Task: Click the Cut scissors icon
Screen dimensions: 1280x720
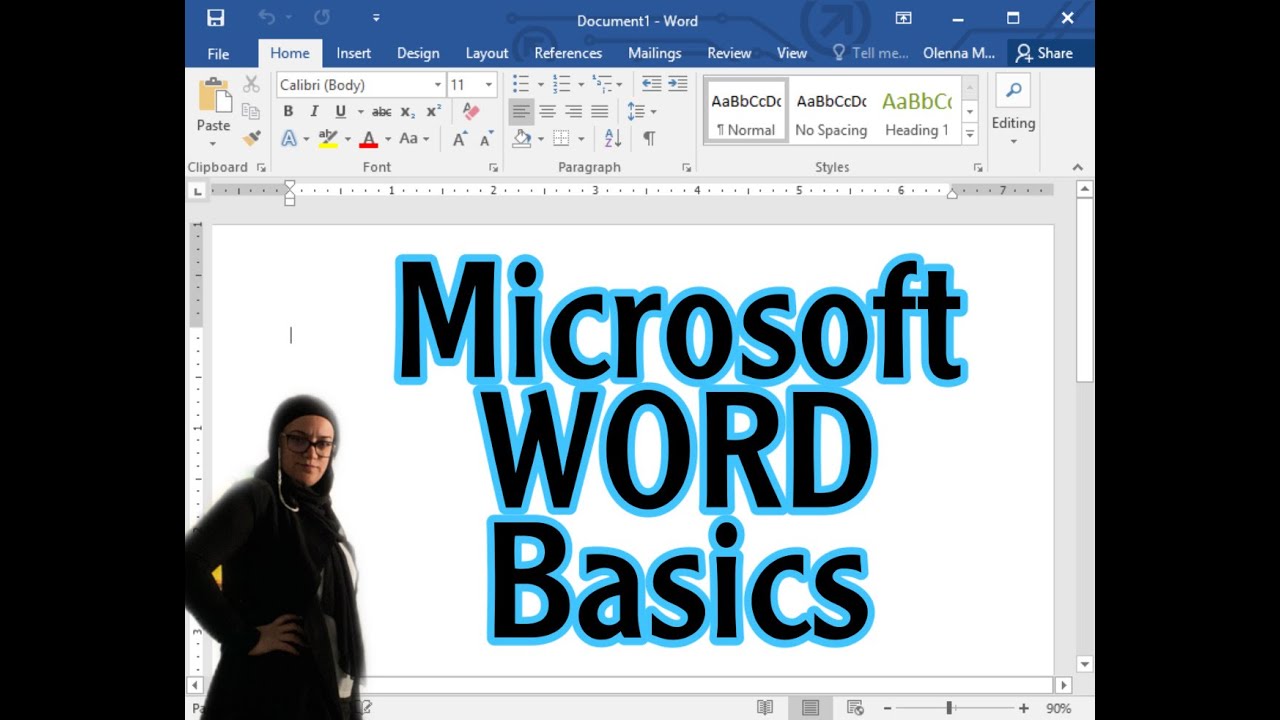Action: pyautogui.click(x=251, y=84)
